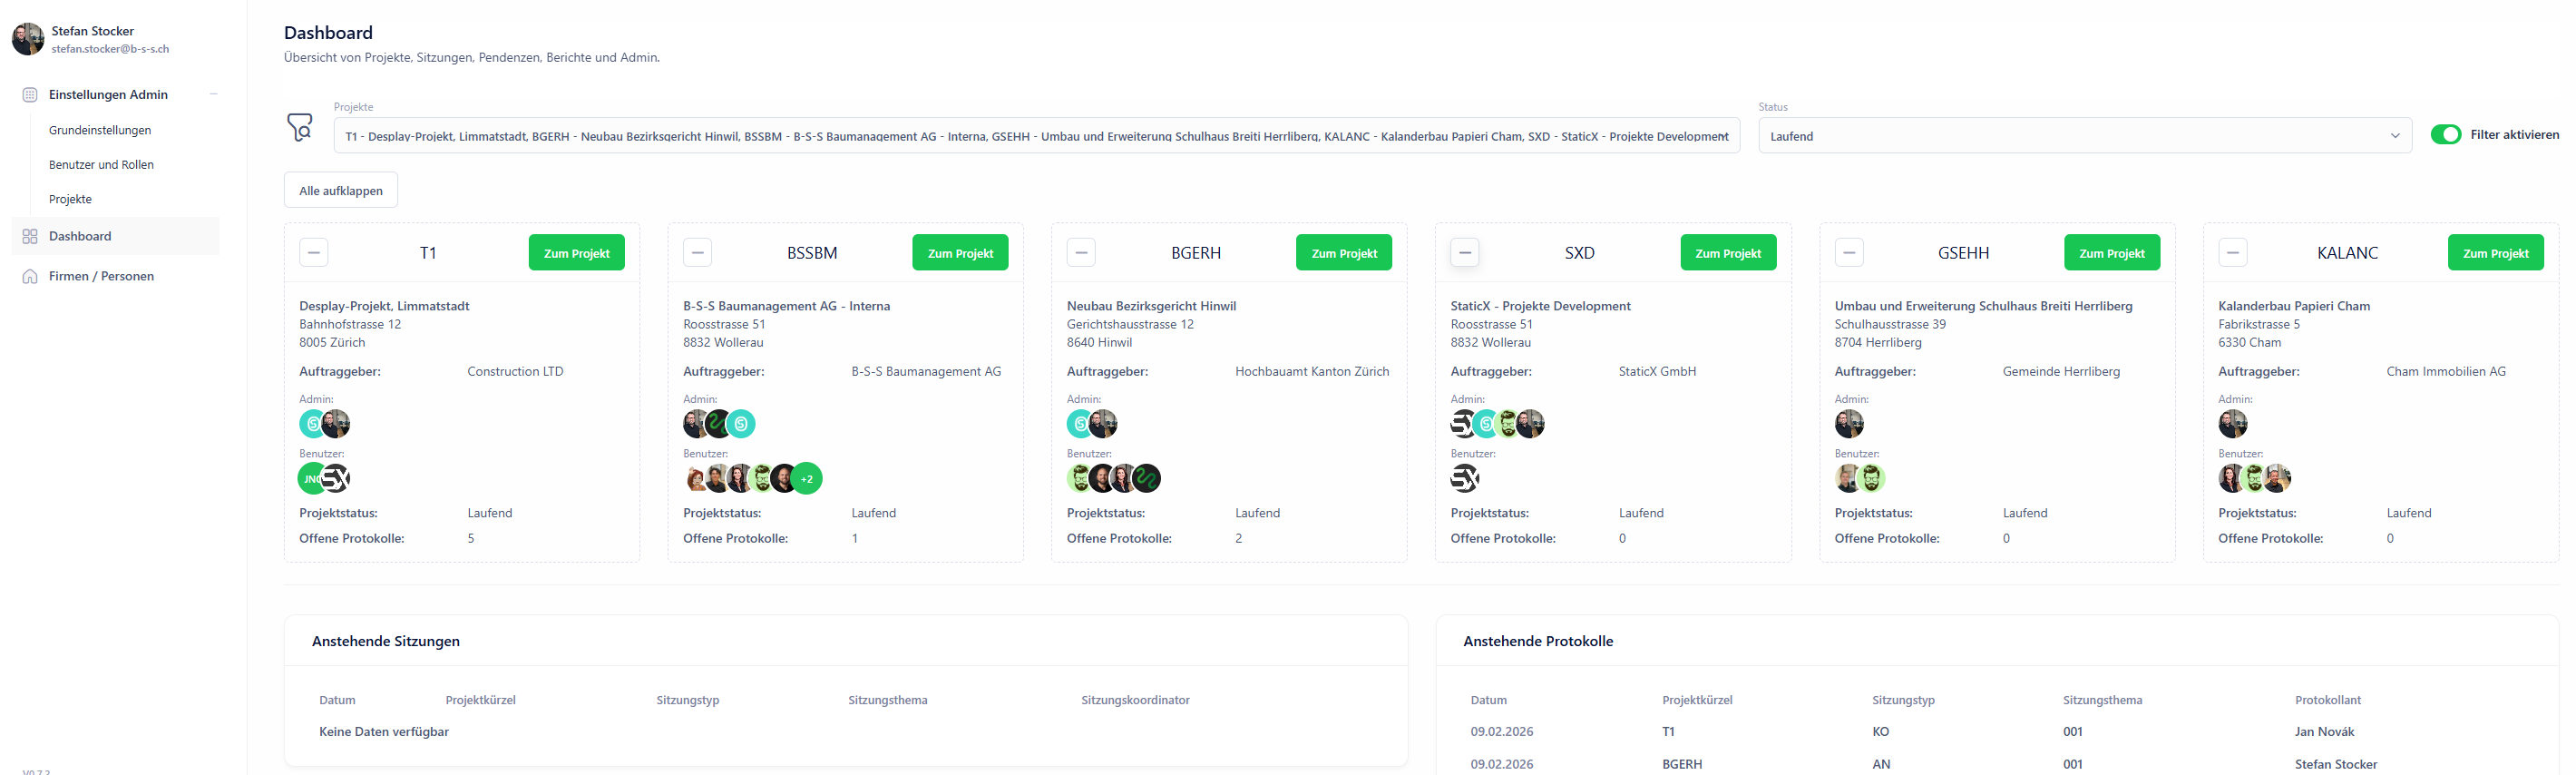Click Stefan Stocker in Protokollant column
Viewport: 2576px width, 775px height.
click(2336, 764)
